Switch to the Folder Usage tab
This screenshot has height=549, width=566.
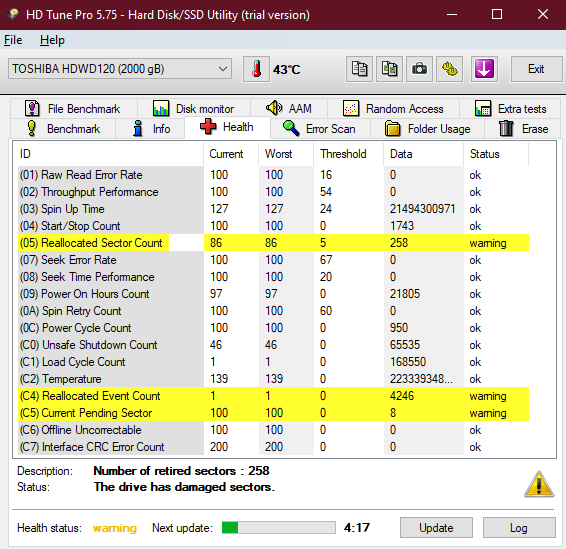(x=427, y=129)
